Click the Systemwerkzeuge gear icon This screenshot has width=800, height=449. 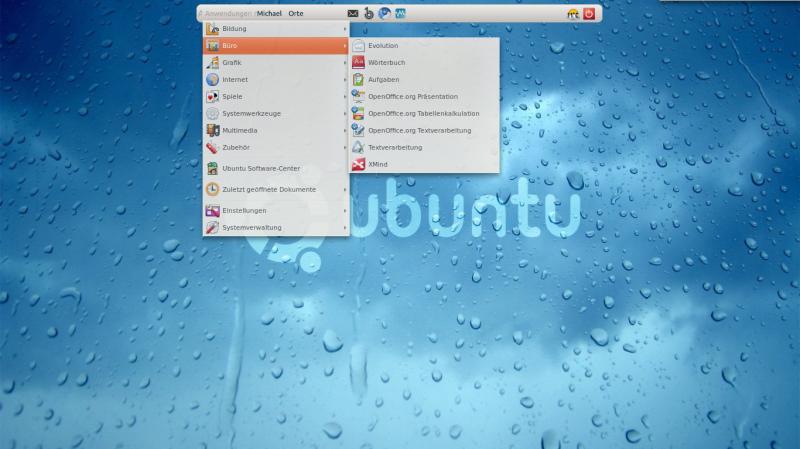(x=212, y=114)
